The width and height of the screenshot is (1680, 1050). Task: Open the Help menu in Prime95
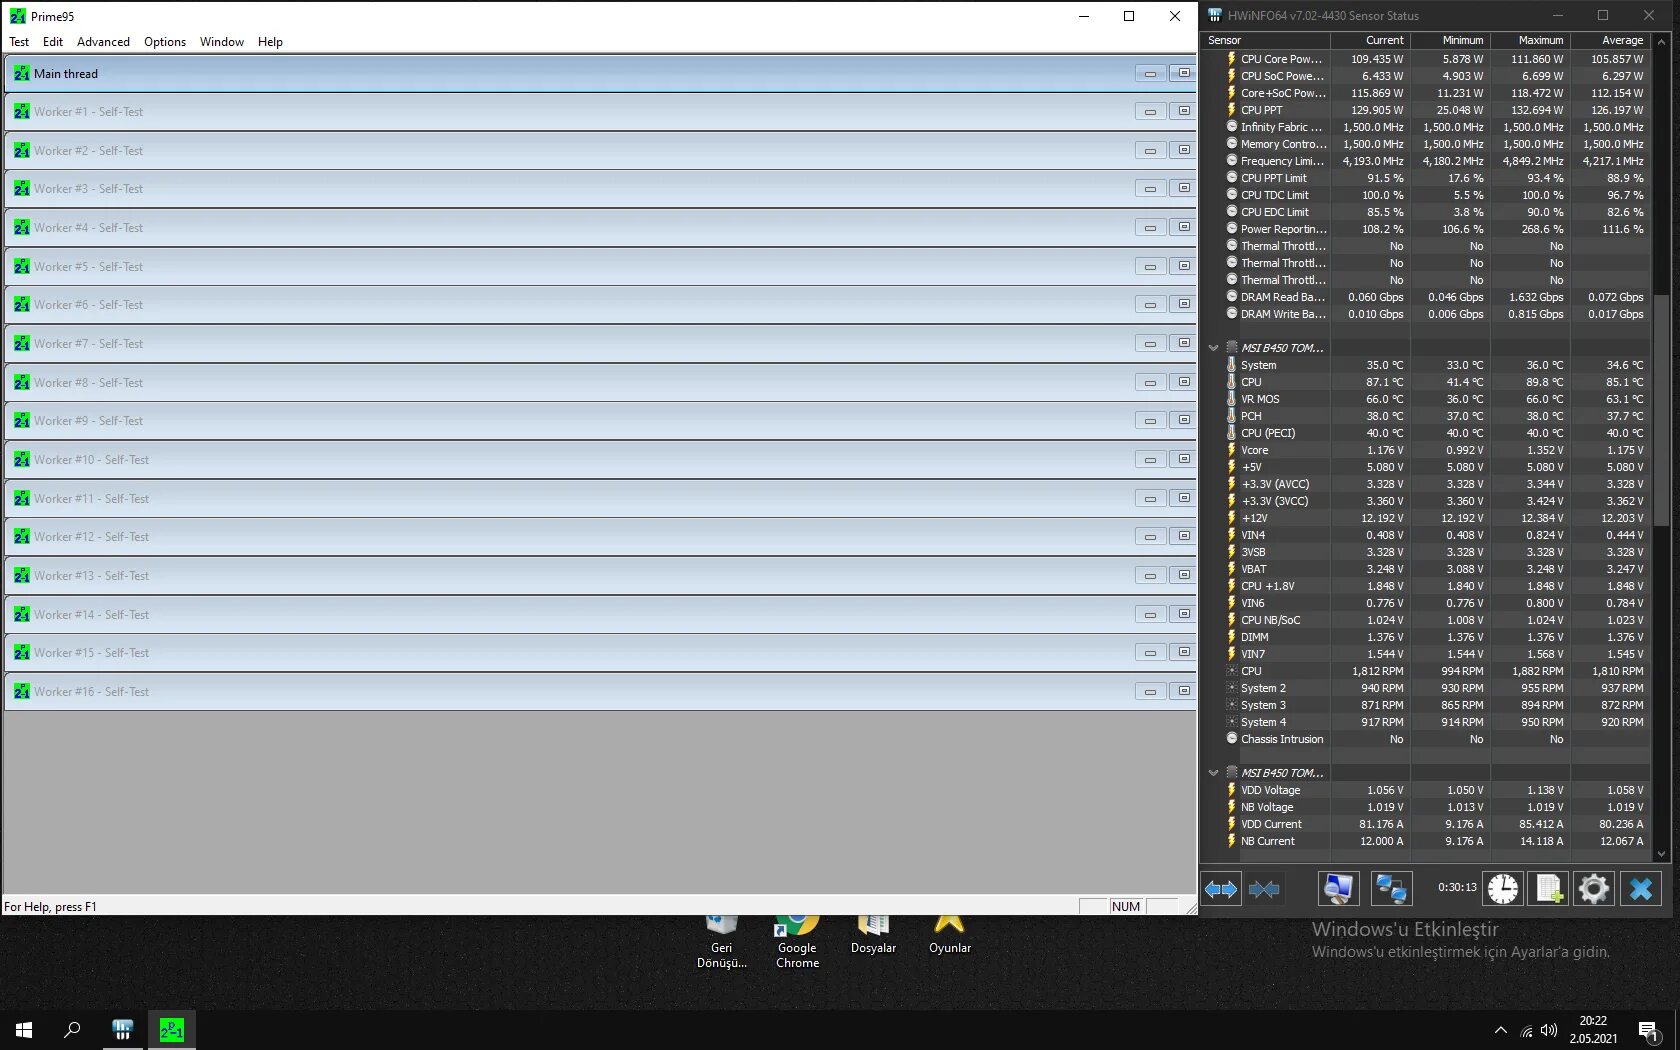[270, 42]
